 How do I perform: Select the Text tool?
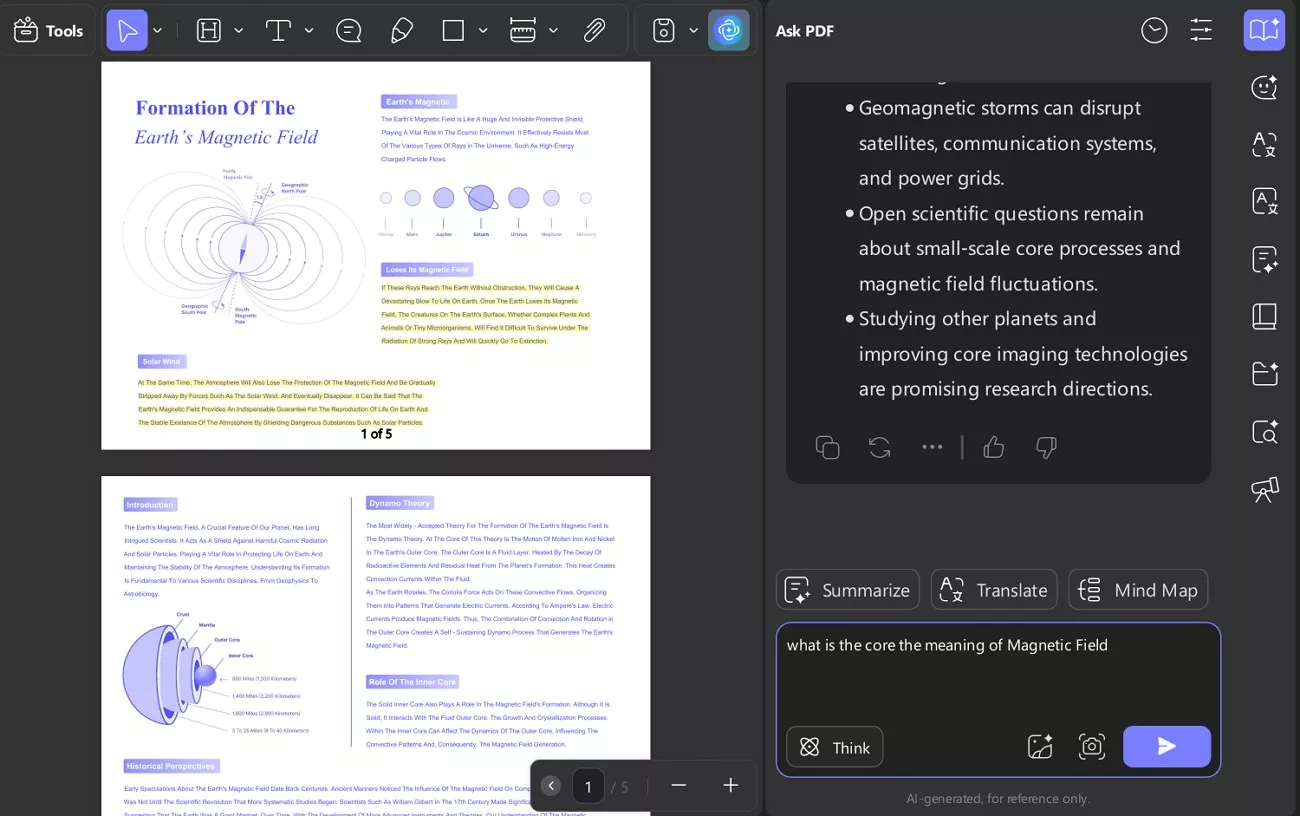(278, 30)
